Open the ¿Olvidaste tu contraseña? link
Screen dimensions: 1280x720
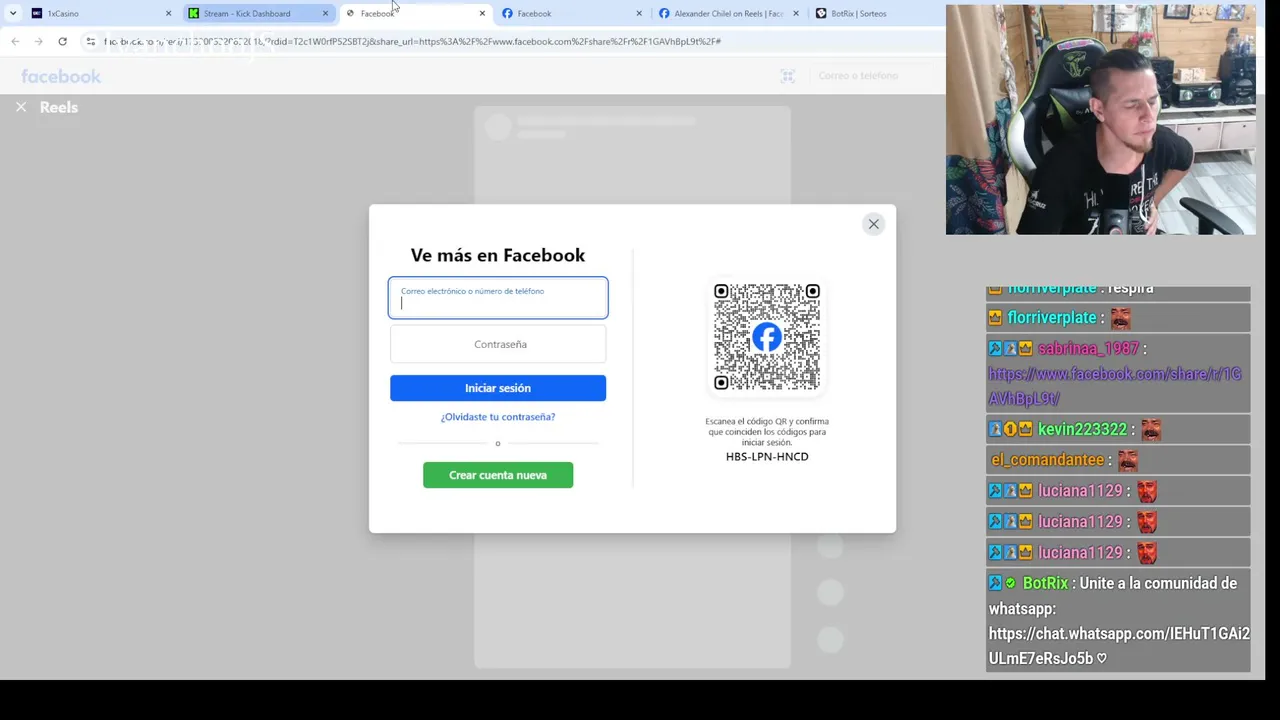(x=498, y=417)
